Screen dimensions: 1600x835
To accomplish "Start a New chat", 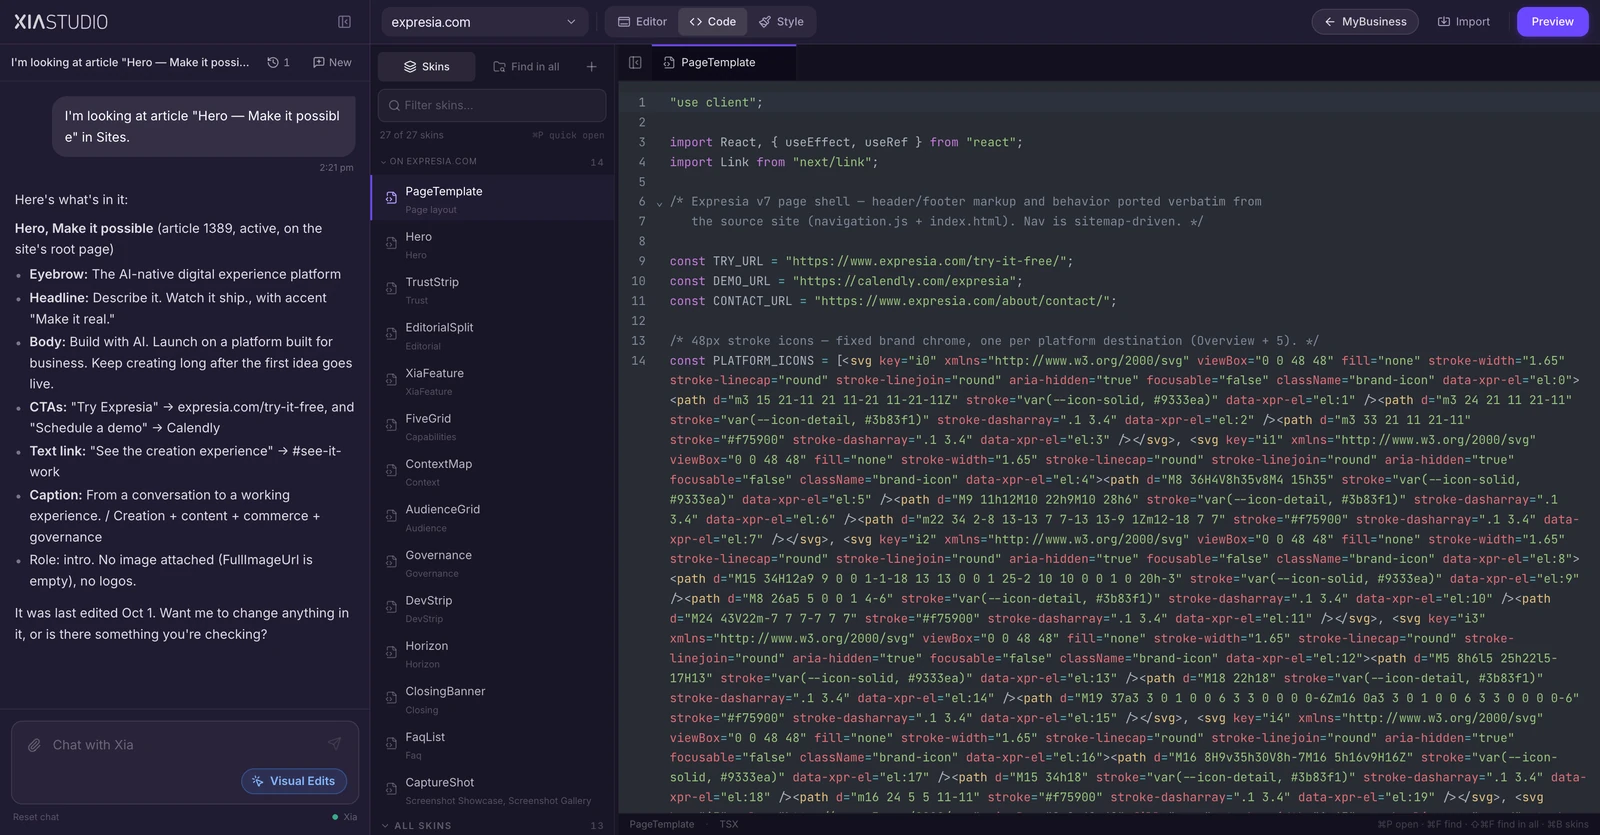I will coord(332,62).
